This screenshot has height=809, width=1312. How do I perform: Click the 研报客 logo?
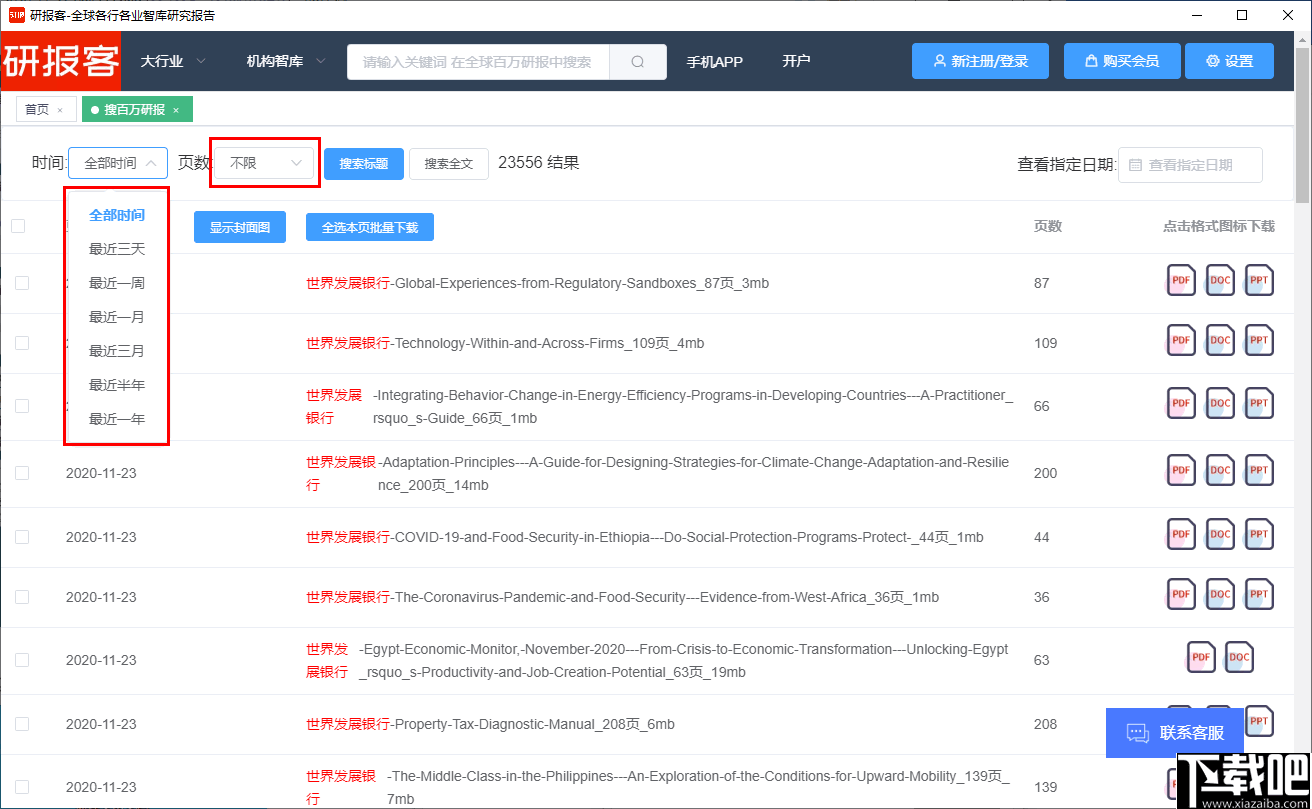61,61
